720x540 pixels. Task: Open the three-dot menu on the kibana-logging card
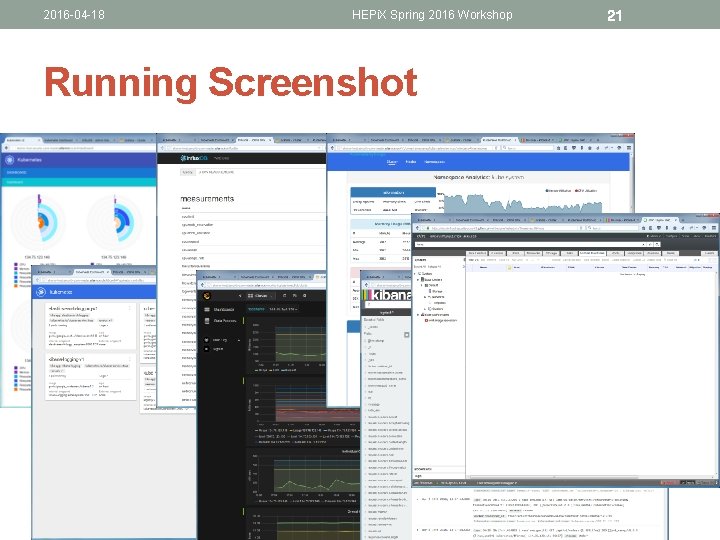[x=129, y=359]
